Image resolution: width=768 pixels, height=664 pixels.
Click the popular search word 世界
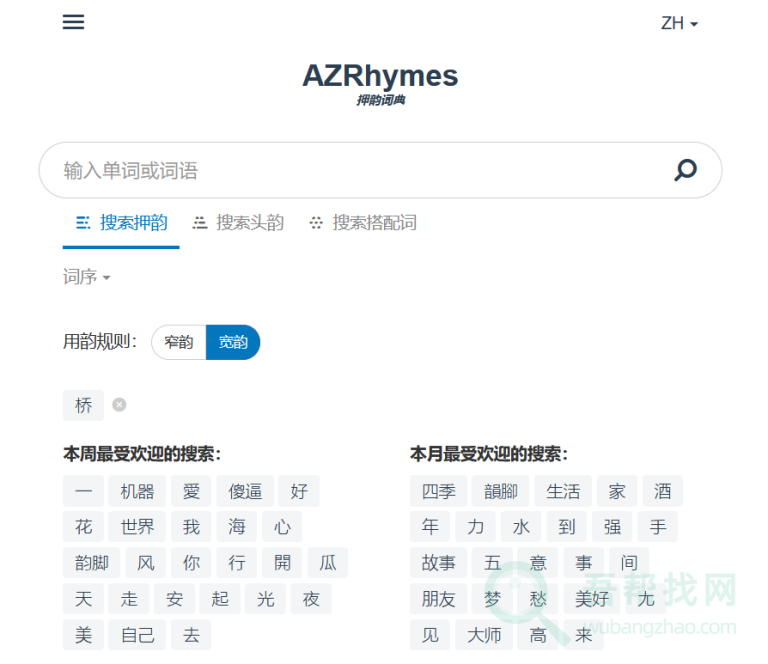pos(138,527)
